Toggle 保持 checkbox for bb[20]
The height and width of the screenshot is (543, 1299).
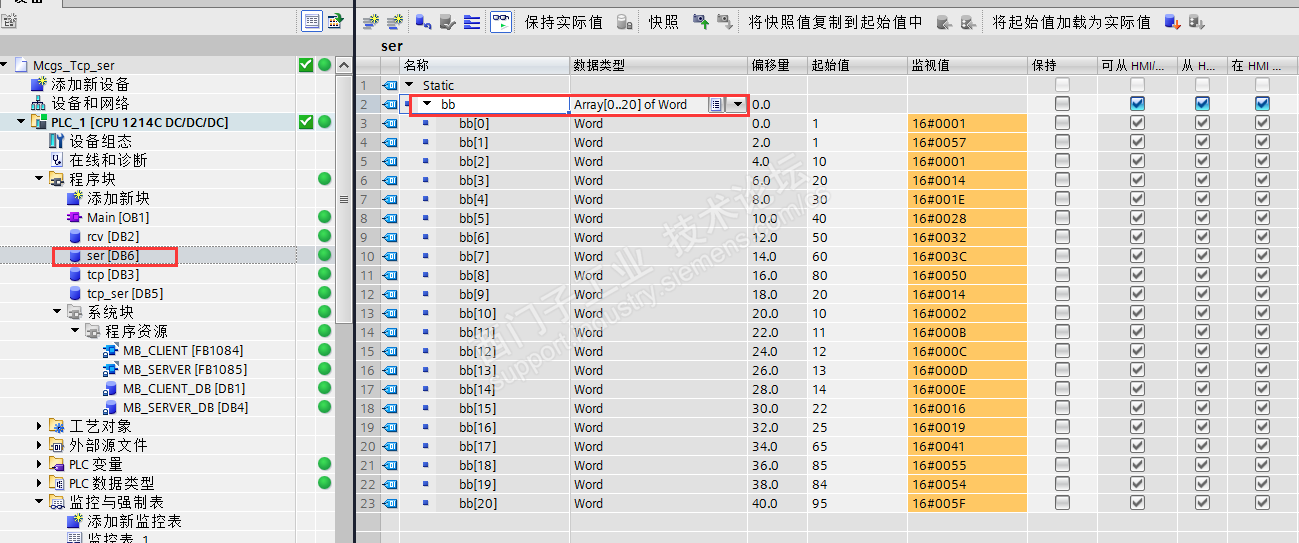[x=1062, y=503]
